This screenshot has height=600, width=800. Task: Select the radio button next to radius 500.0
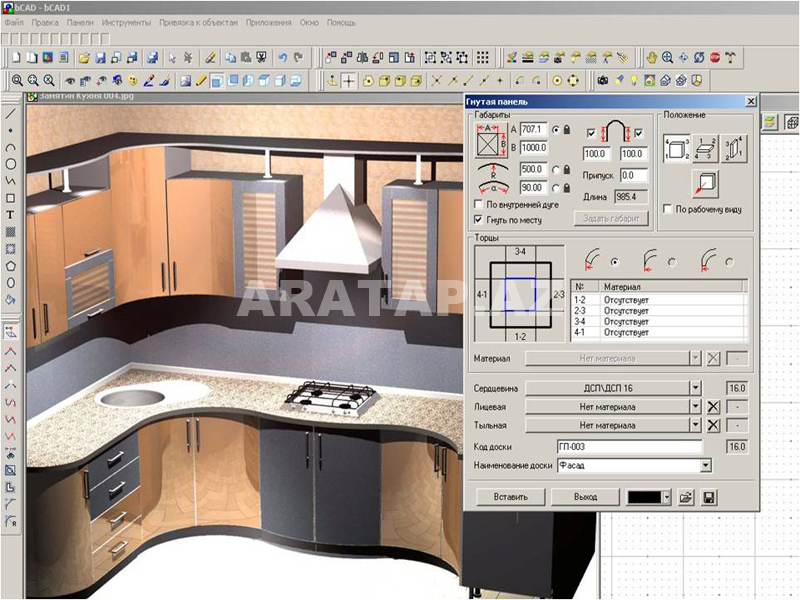click(x=556, y=170)
